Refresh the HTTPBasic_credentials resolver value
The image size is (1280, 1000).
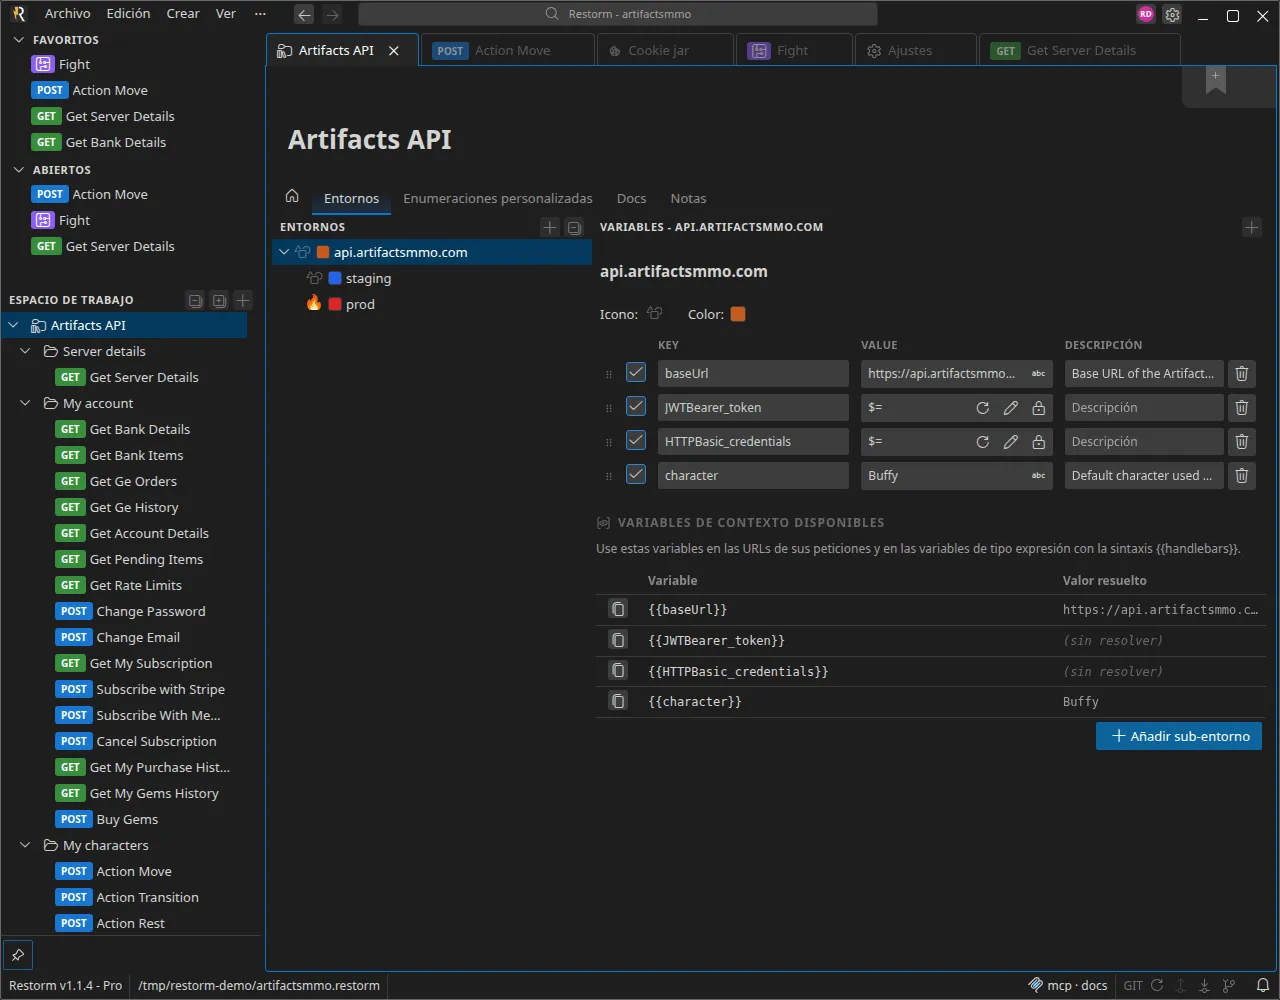coord(983,442)
